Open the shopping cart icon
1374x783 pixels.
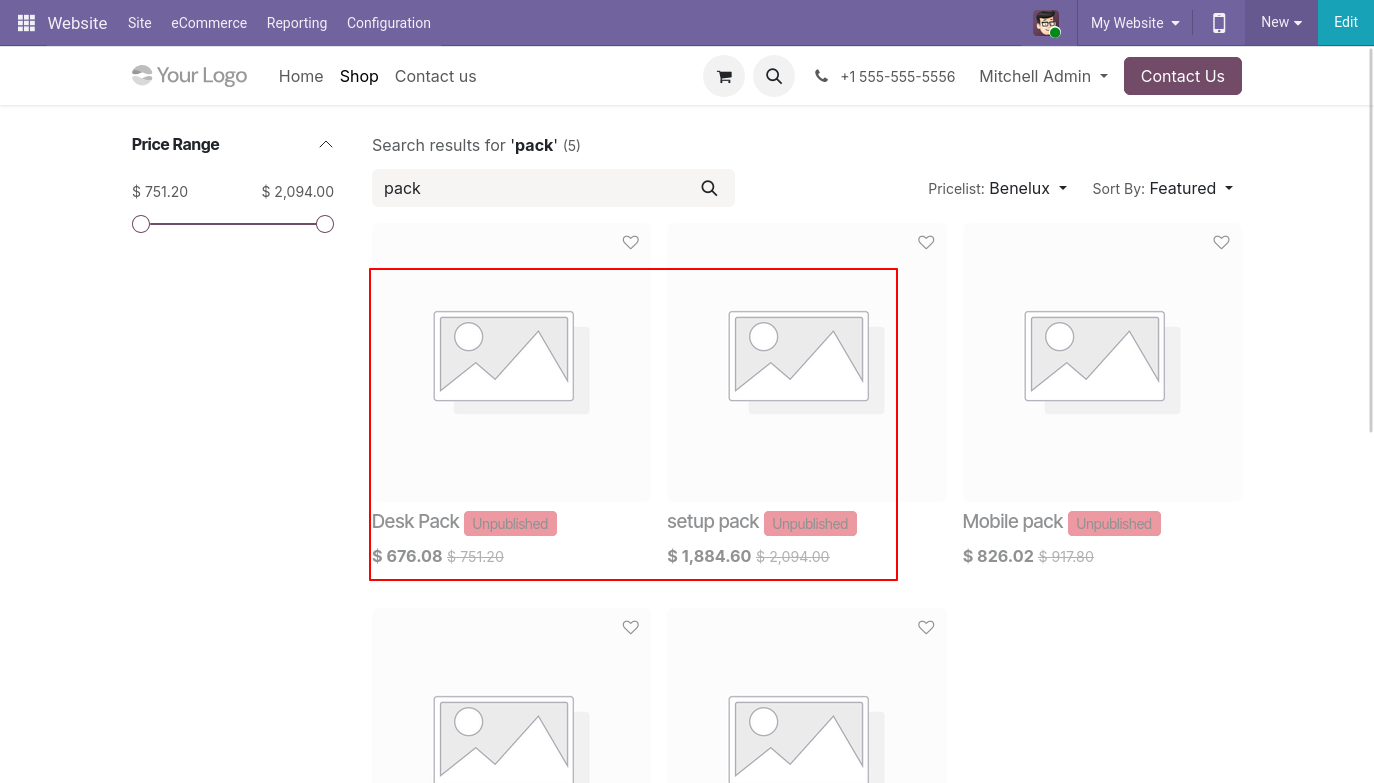(724, 76)
